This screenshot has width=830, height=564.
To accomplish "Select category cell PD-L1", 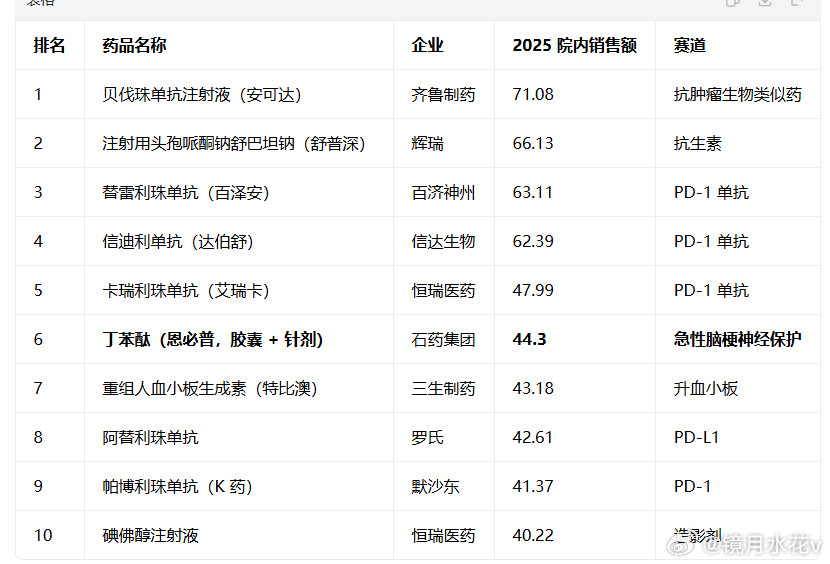I will coord(697,438).
